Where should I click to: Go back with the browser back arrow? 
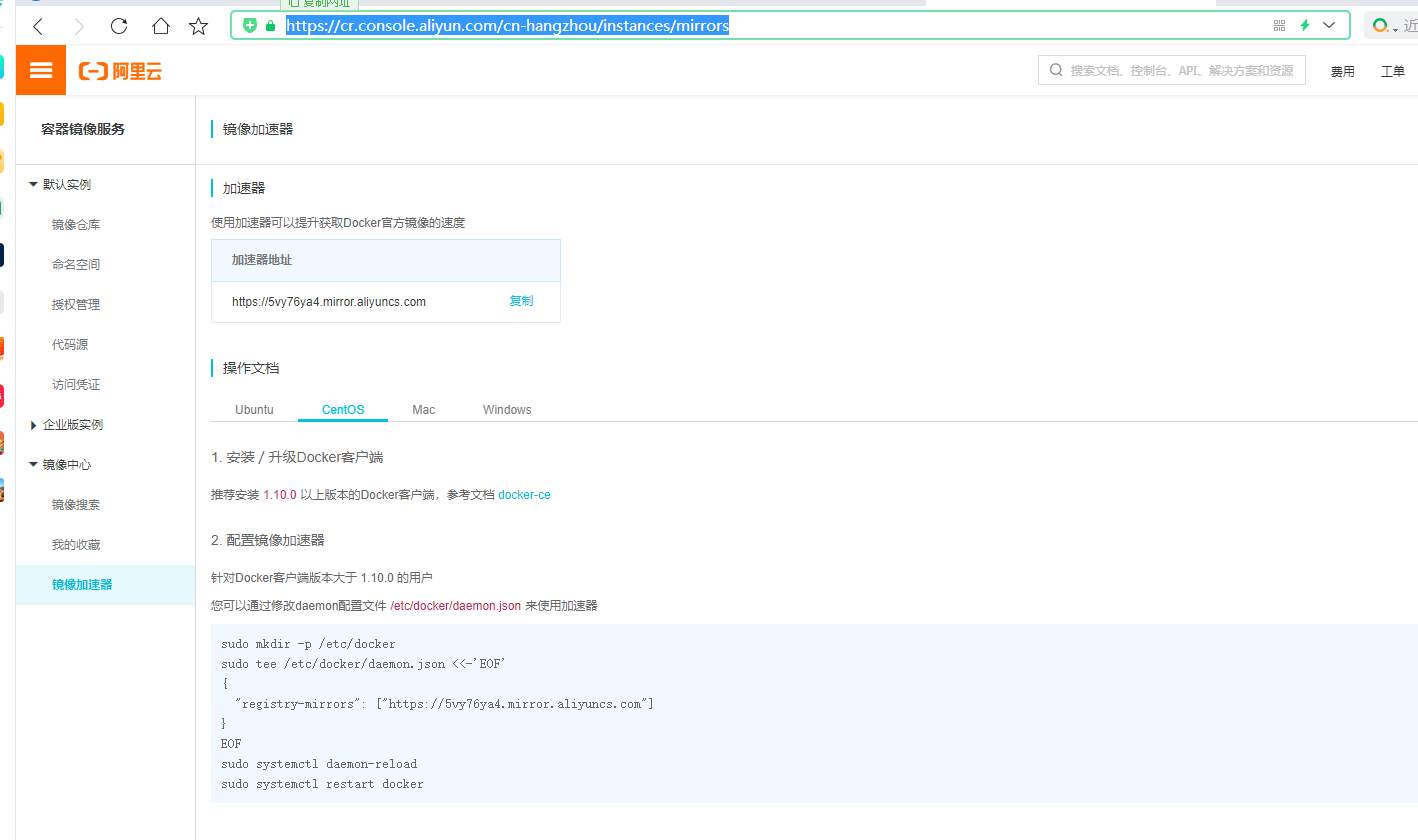(x=38, y=26)
